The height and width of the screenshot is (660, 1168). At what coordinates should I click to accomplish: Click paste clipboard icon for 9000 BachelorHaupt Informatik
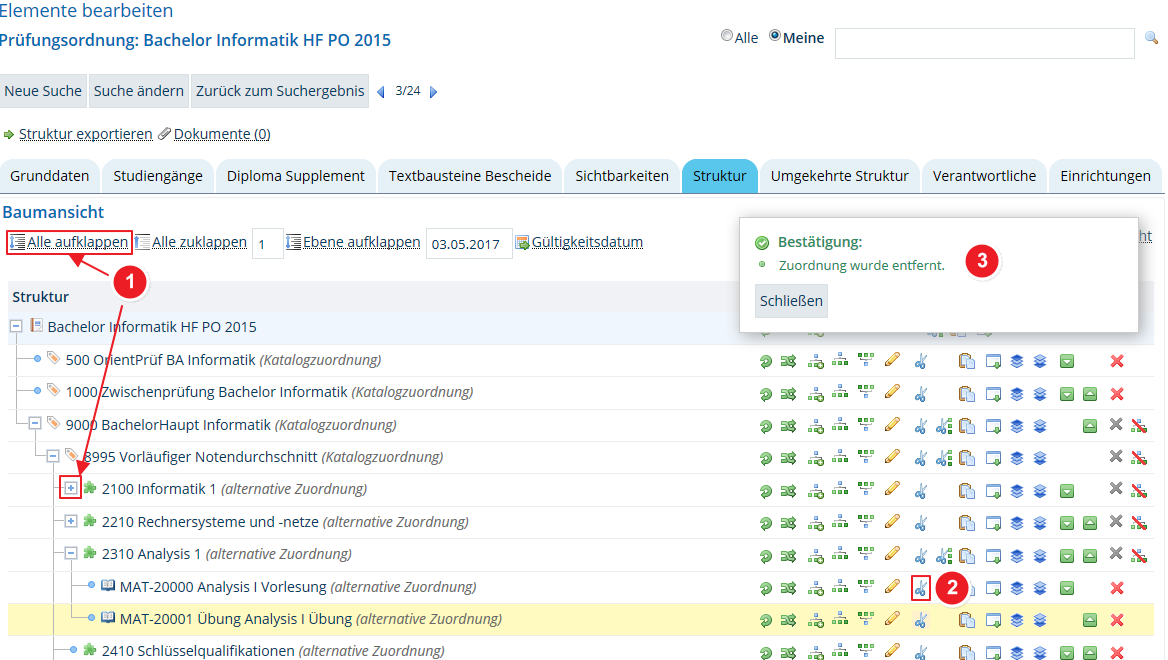967,426
